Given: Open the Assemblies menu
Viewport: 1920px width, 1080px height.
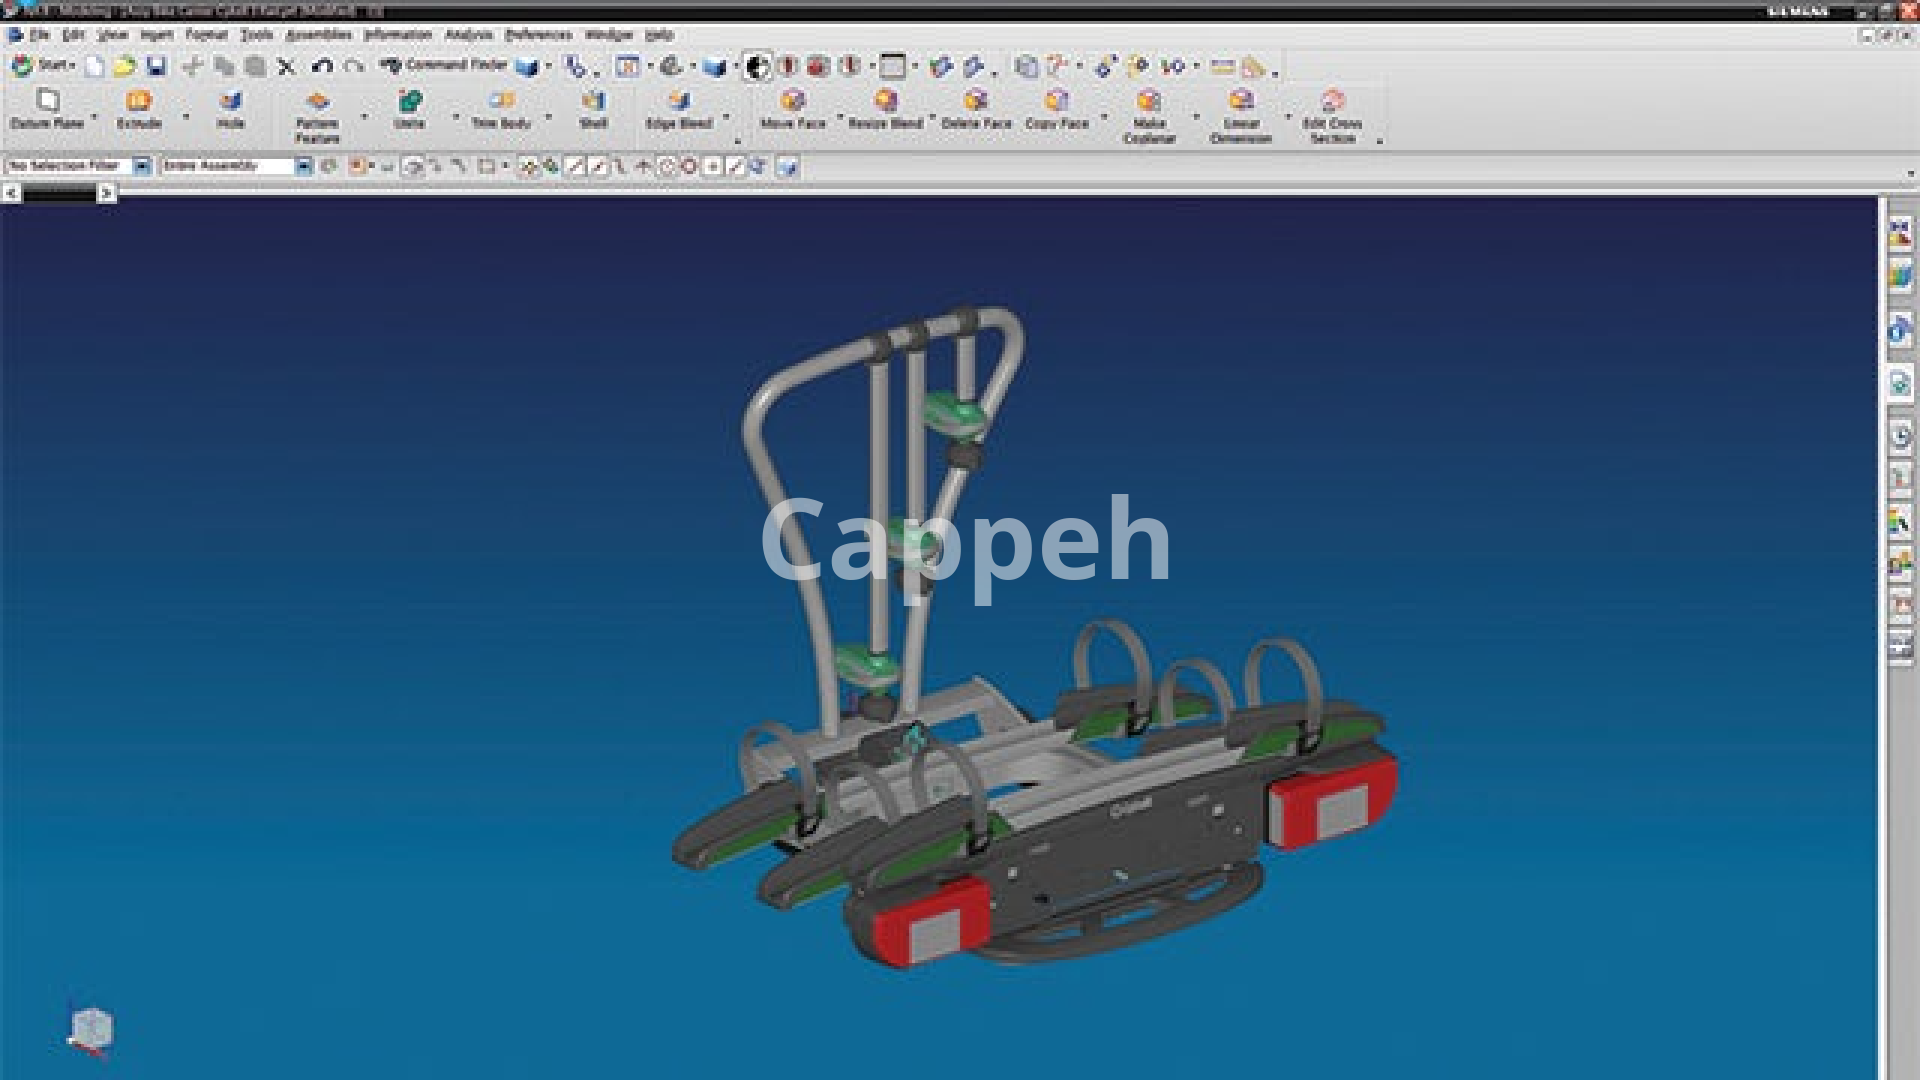Looking at the screenshot, I should tap(318, 35).
